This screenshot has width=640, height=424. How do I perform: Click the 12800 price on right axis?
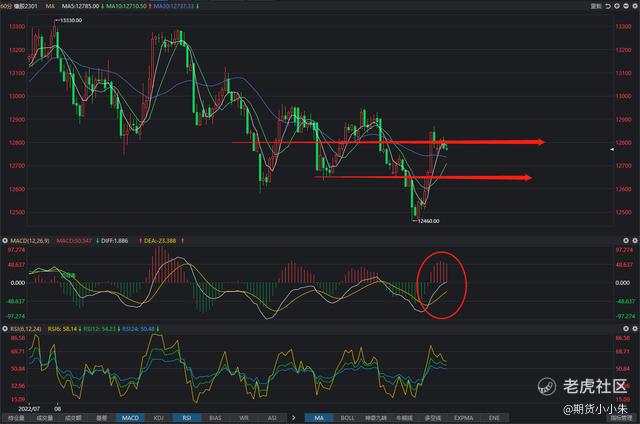pyautogui.click(x=623, y=143)
